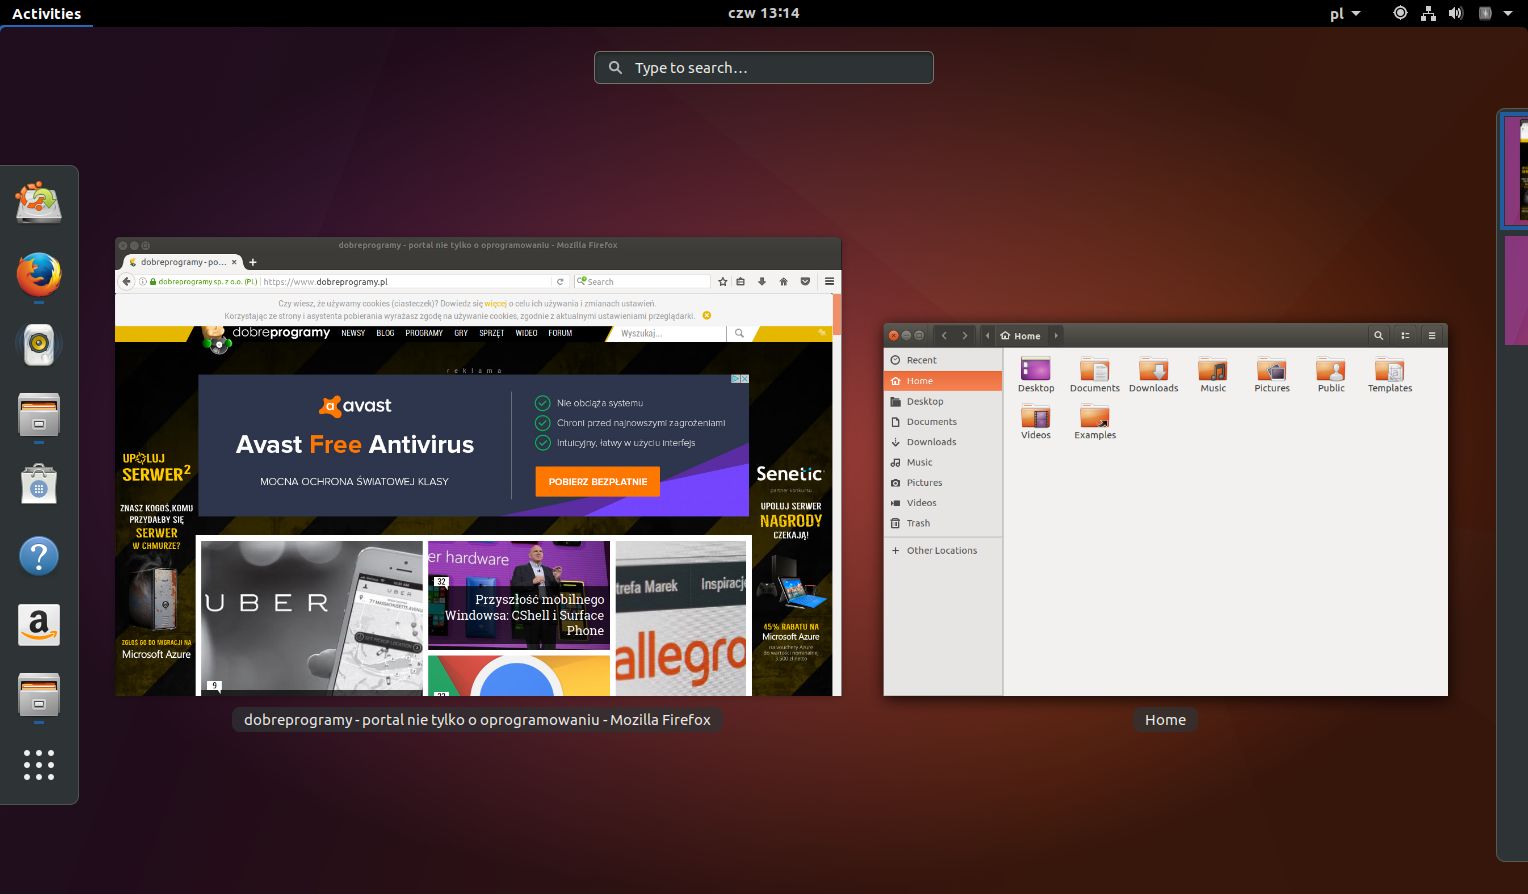Open the Help question mark icon
This screenshot has height=894, width=1528.
(x=39, y=556)
